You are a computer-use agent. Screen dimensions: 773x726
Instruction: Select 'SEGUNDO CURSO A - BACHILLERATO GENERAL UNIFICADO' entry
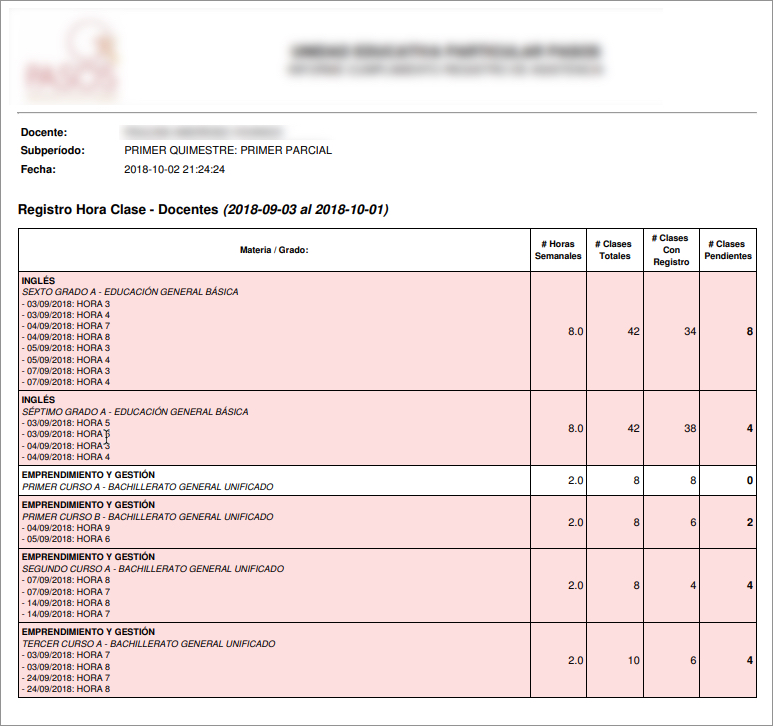(x=153, y=569)
